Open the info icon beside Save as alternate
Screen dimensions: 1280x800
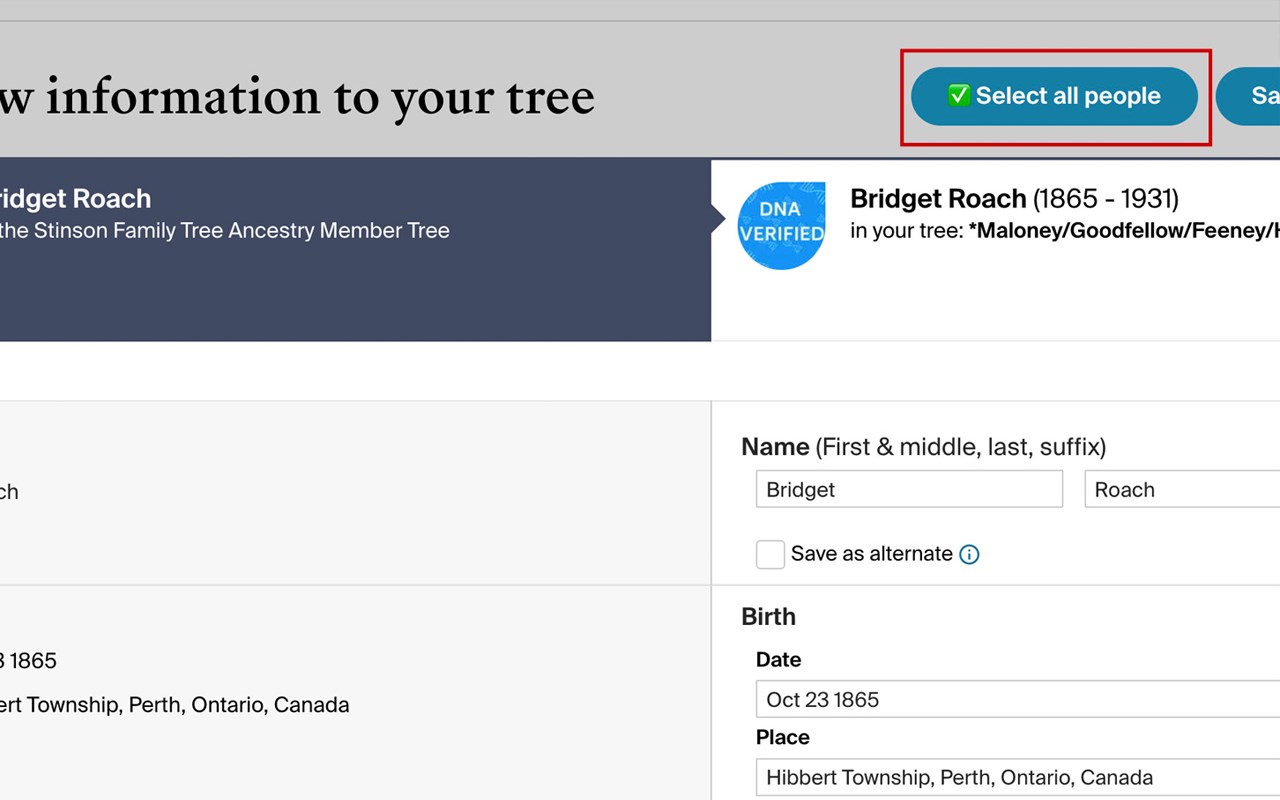click(x=969, y=554)
